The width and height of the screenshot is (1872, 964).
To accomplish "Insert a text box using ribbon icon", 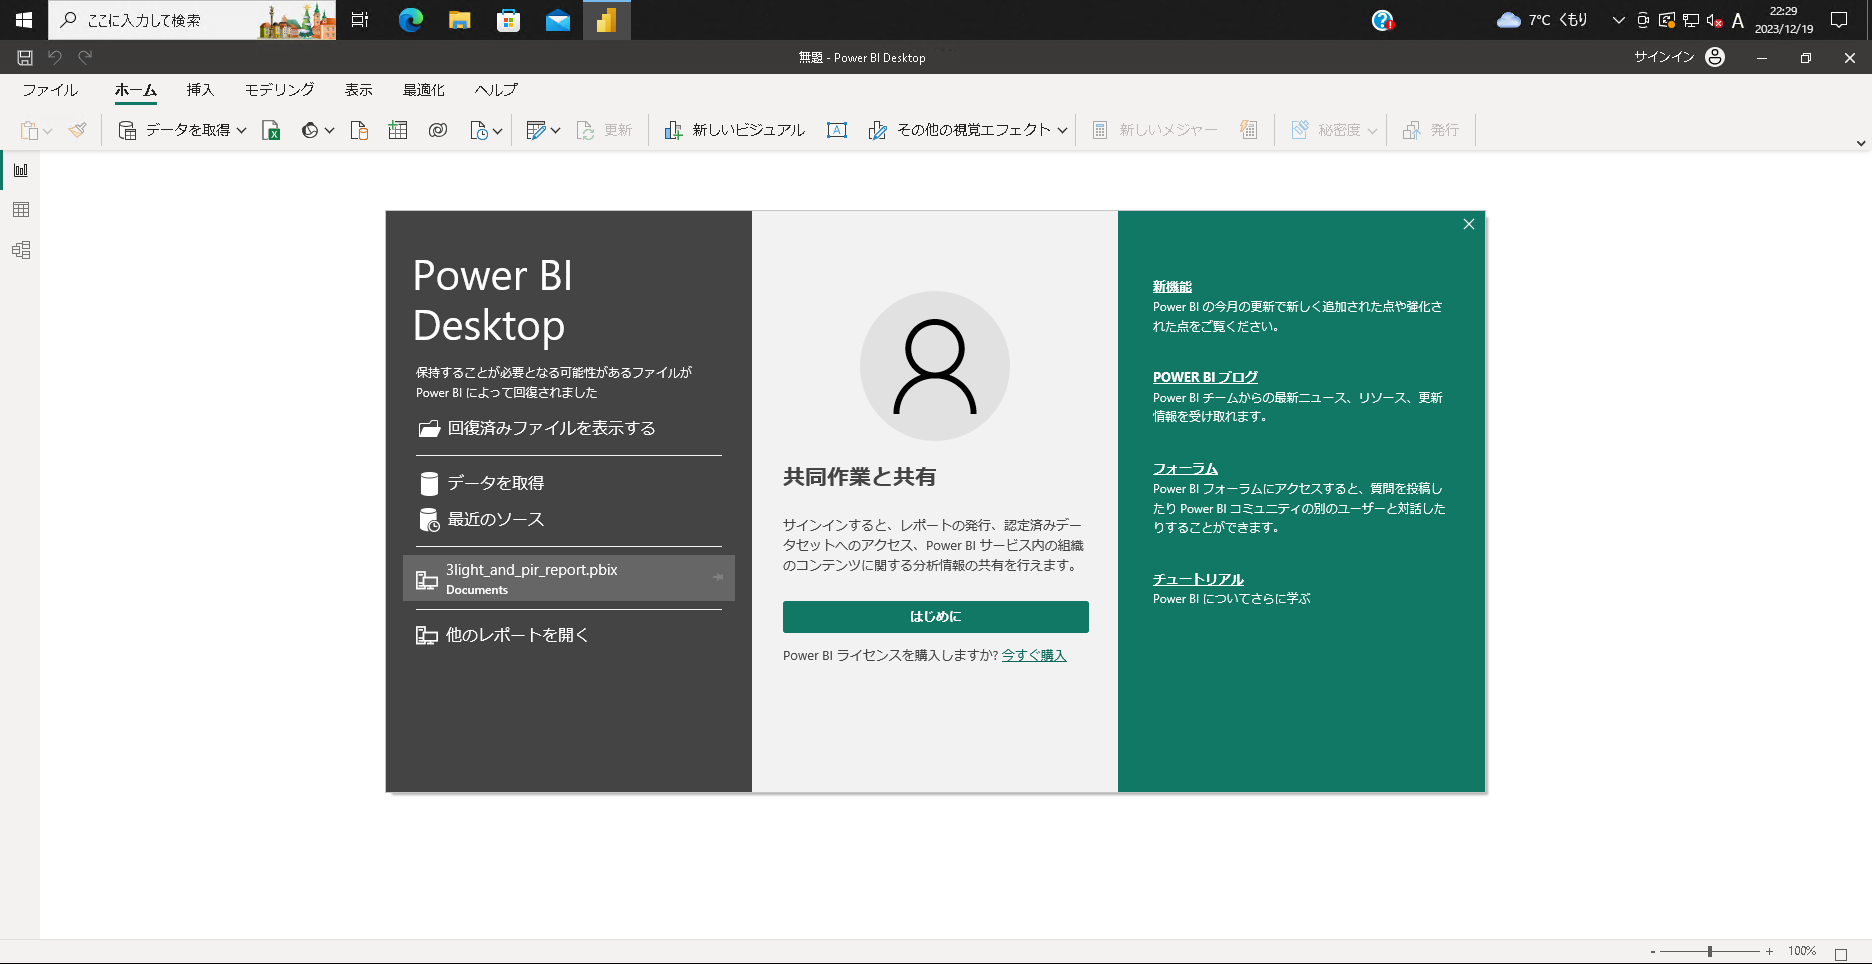I will pyautogui.click(x=837, y=129).
